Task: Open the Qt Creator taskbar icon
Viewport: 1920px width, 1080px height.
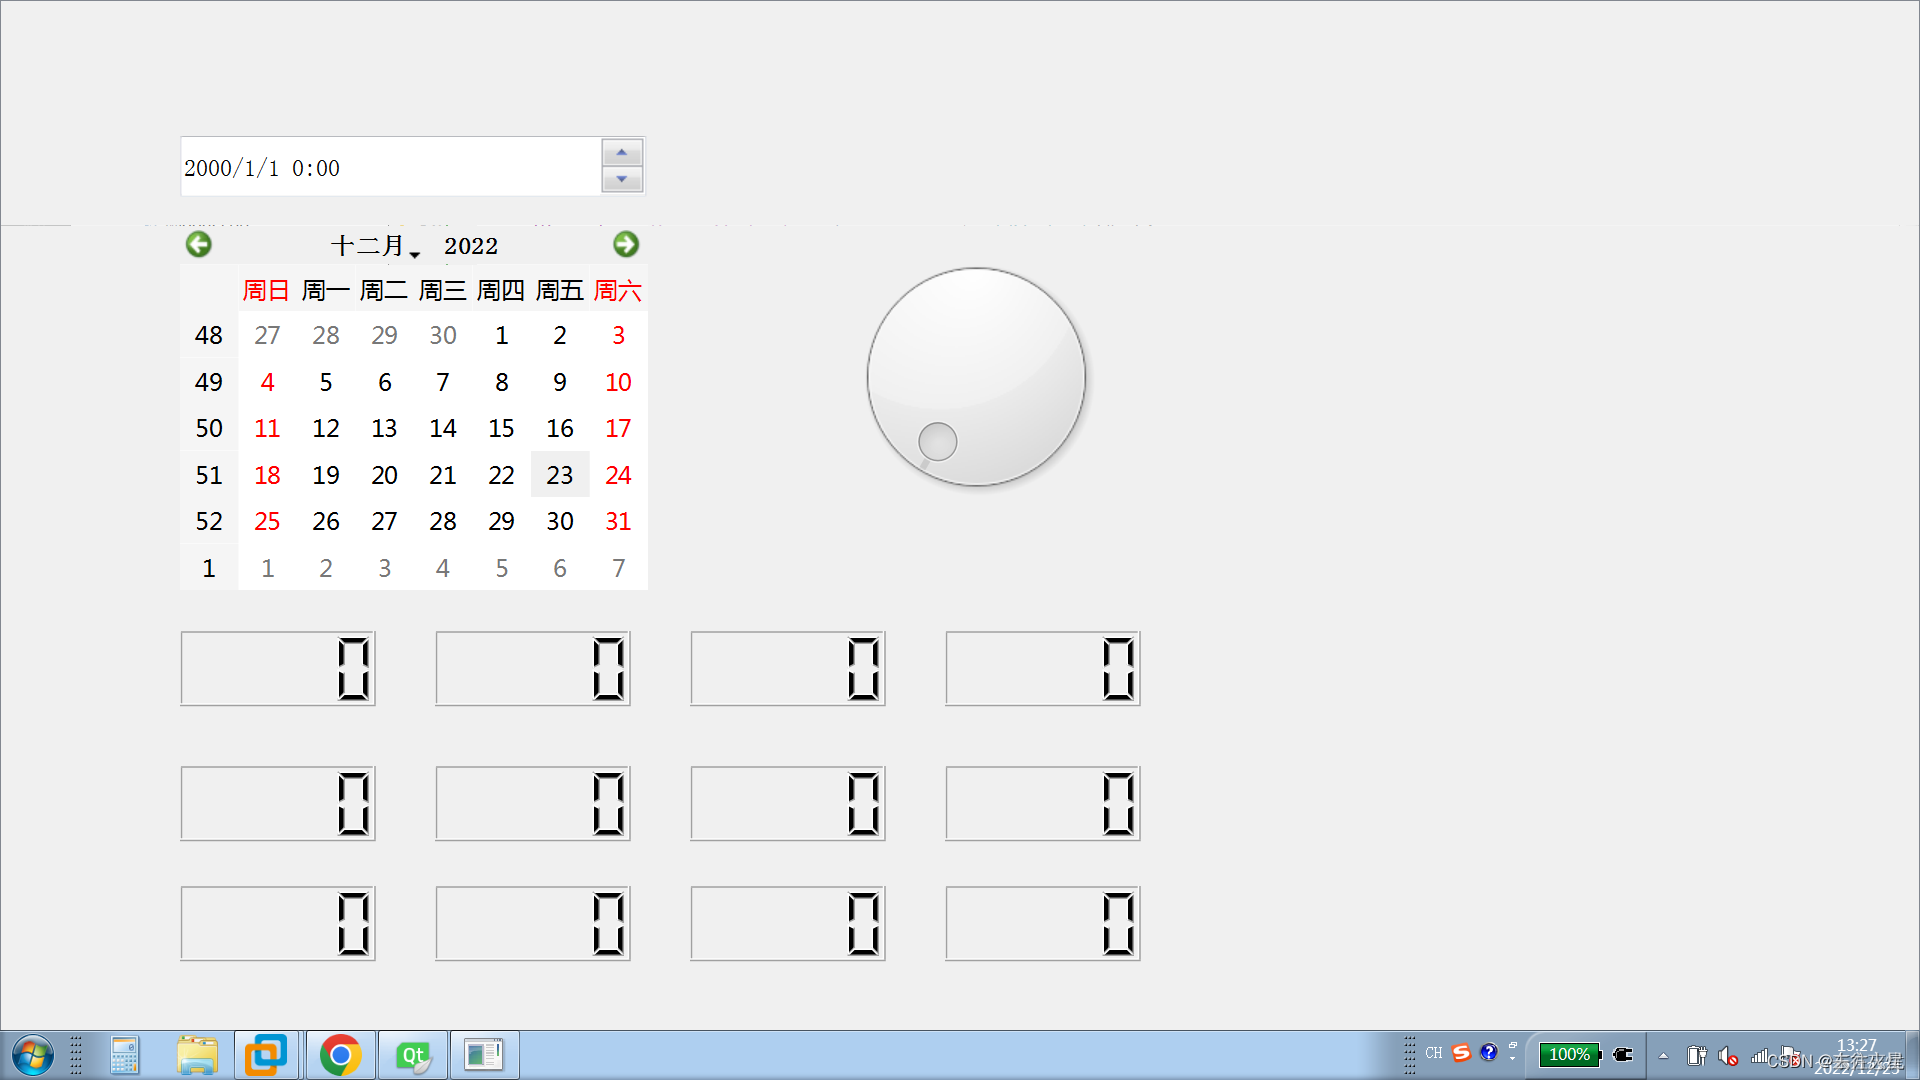Action: (413, 1056)
